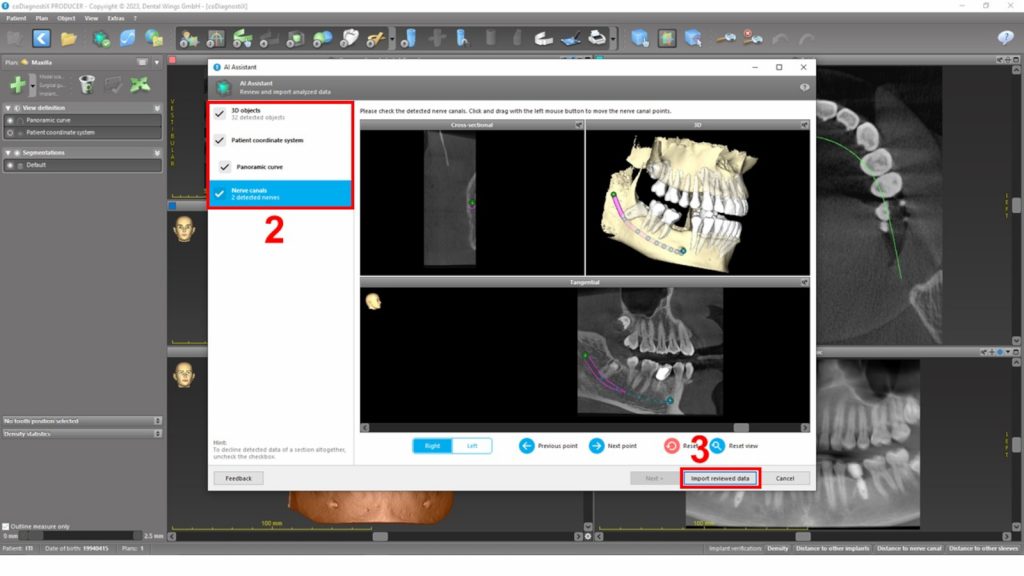Open the yellow folder icon in toolbar
Screen dimensions: 1024x576
(68, 39)
